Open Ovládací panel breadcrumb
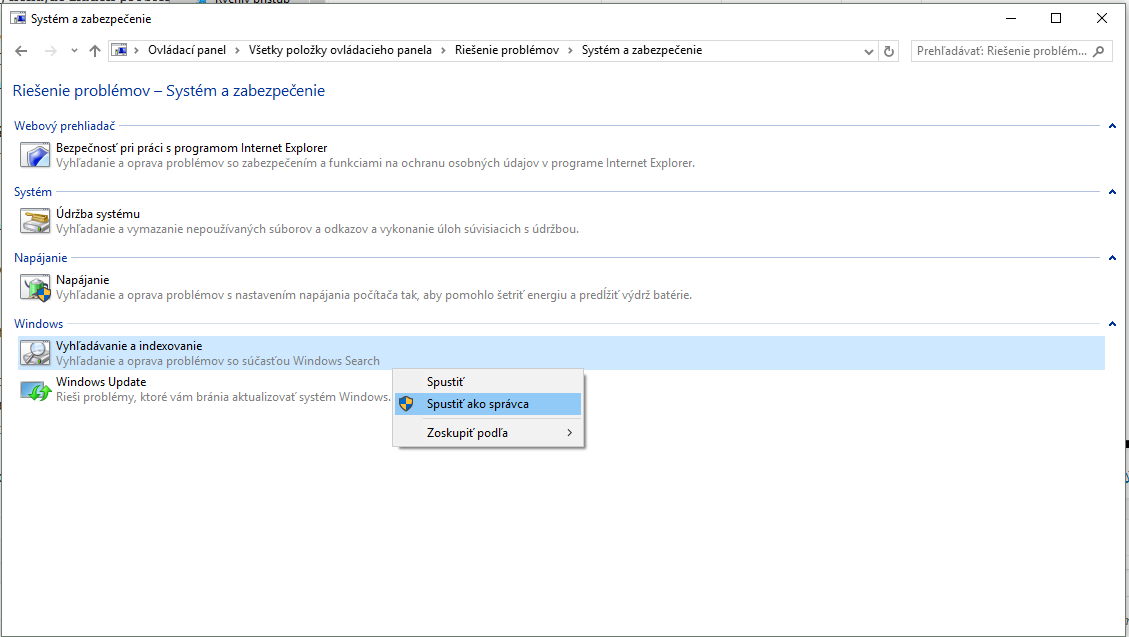1129x637 pixels. point(186,50)
